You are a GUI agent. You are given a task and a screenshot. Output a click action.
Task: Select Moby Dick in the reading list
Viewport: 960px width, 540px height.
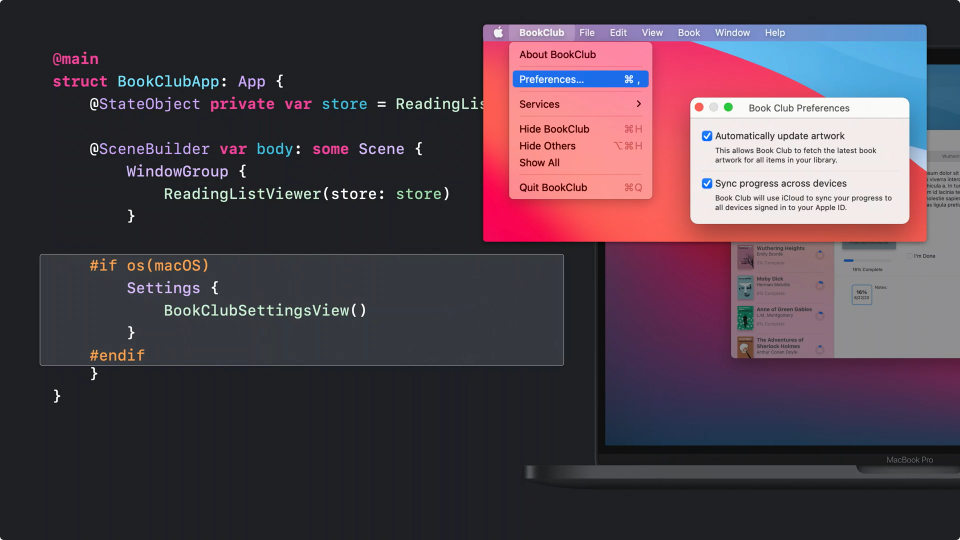782,287
